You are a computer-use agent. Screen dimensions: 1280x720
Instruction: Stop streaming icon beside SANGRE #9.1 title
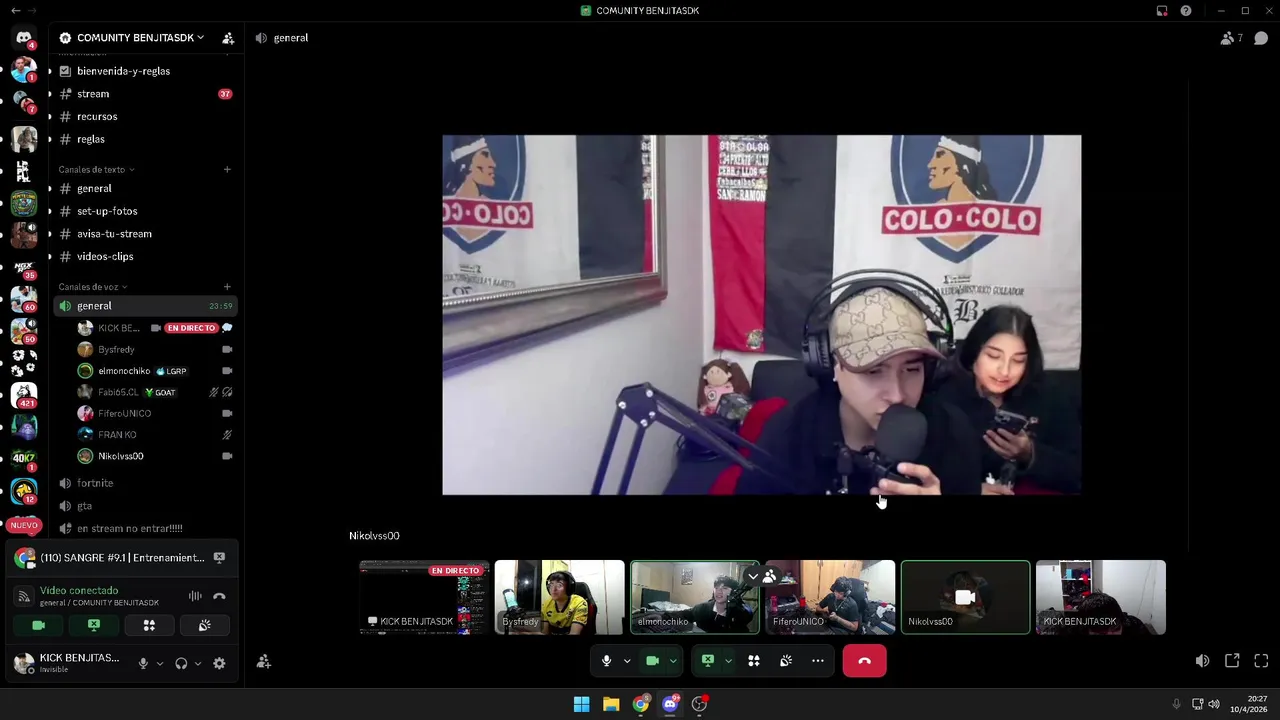point(219,558)
